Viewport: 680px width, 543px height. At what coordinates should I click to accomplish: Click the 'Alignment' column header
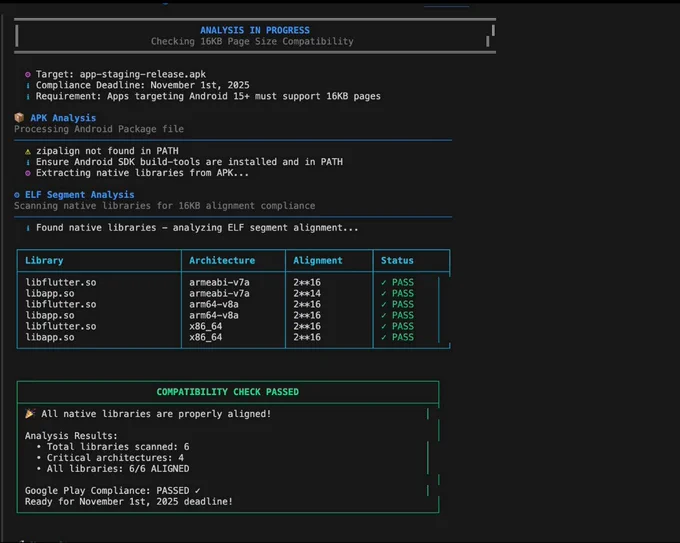[x=318, y=260]
